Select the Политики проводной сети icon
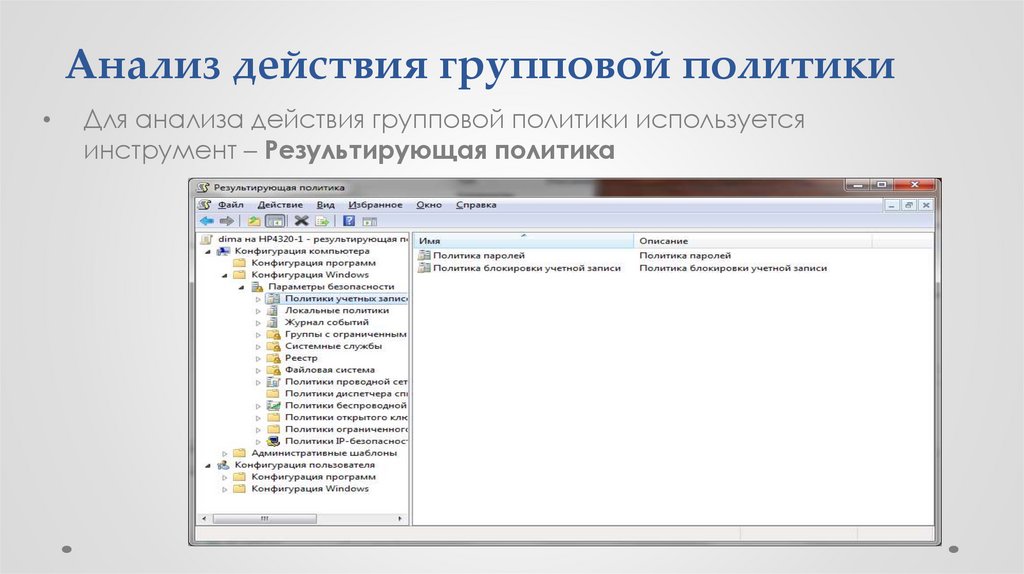The height and width of the screenshot is (574, 1024). click(x=274, y=382)
